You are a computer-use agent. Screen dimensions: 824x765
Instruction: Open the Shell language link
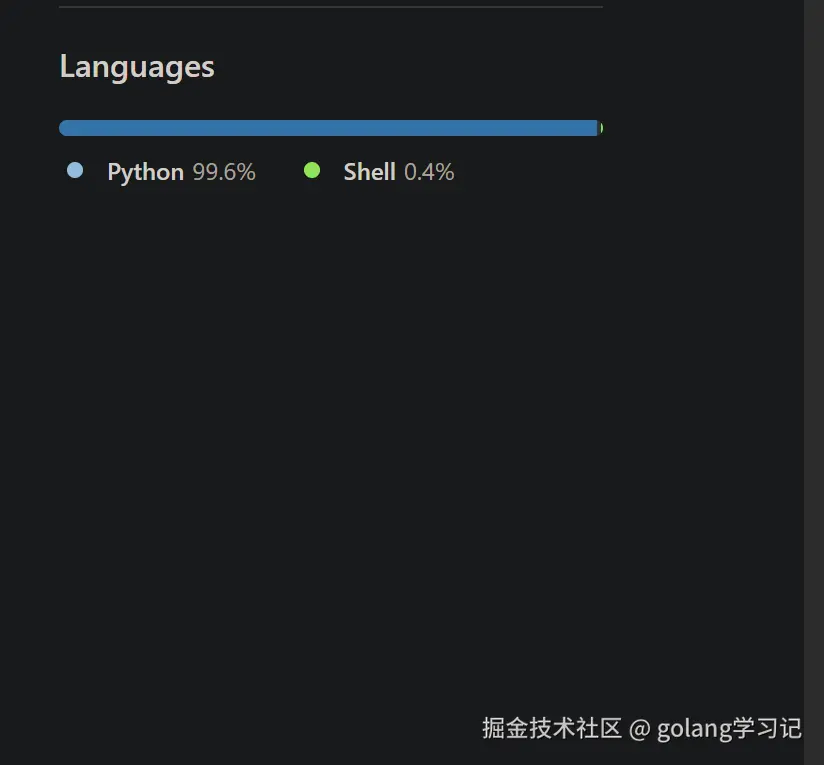pyautogui.click(x=369, y=172)
